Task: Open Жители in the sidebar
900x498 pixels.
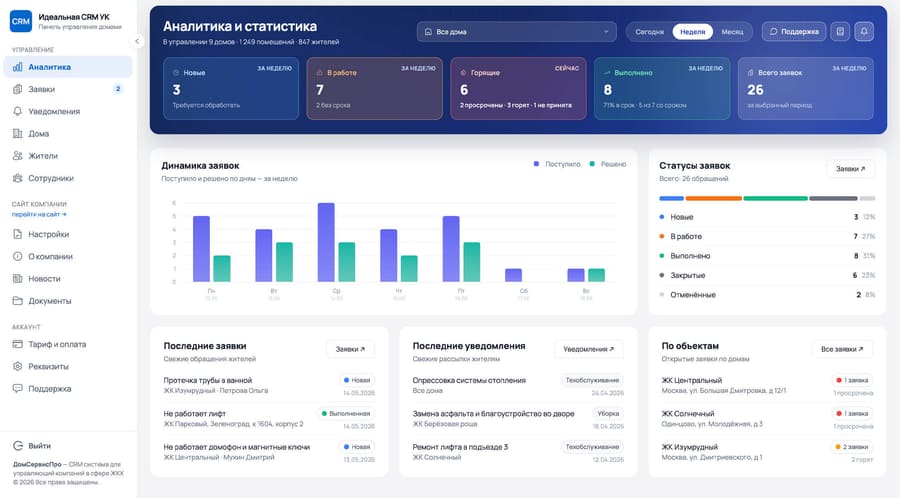Action: 68,156
